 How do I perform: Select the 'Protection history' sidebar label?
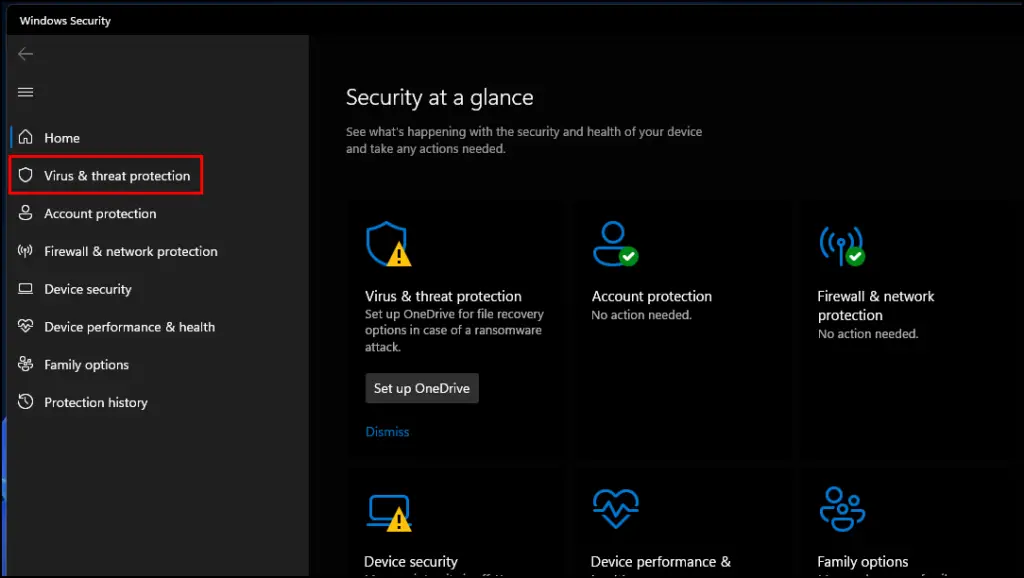click(96, 403)
